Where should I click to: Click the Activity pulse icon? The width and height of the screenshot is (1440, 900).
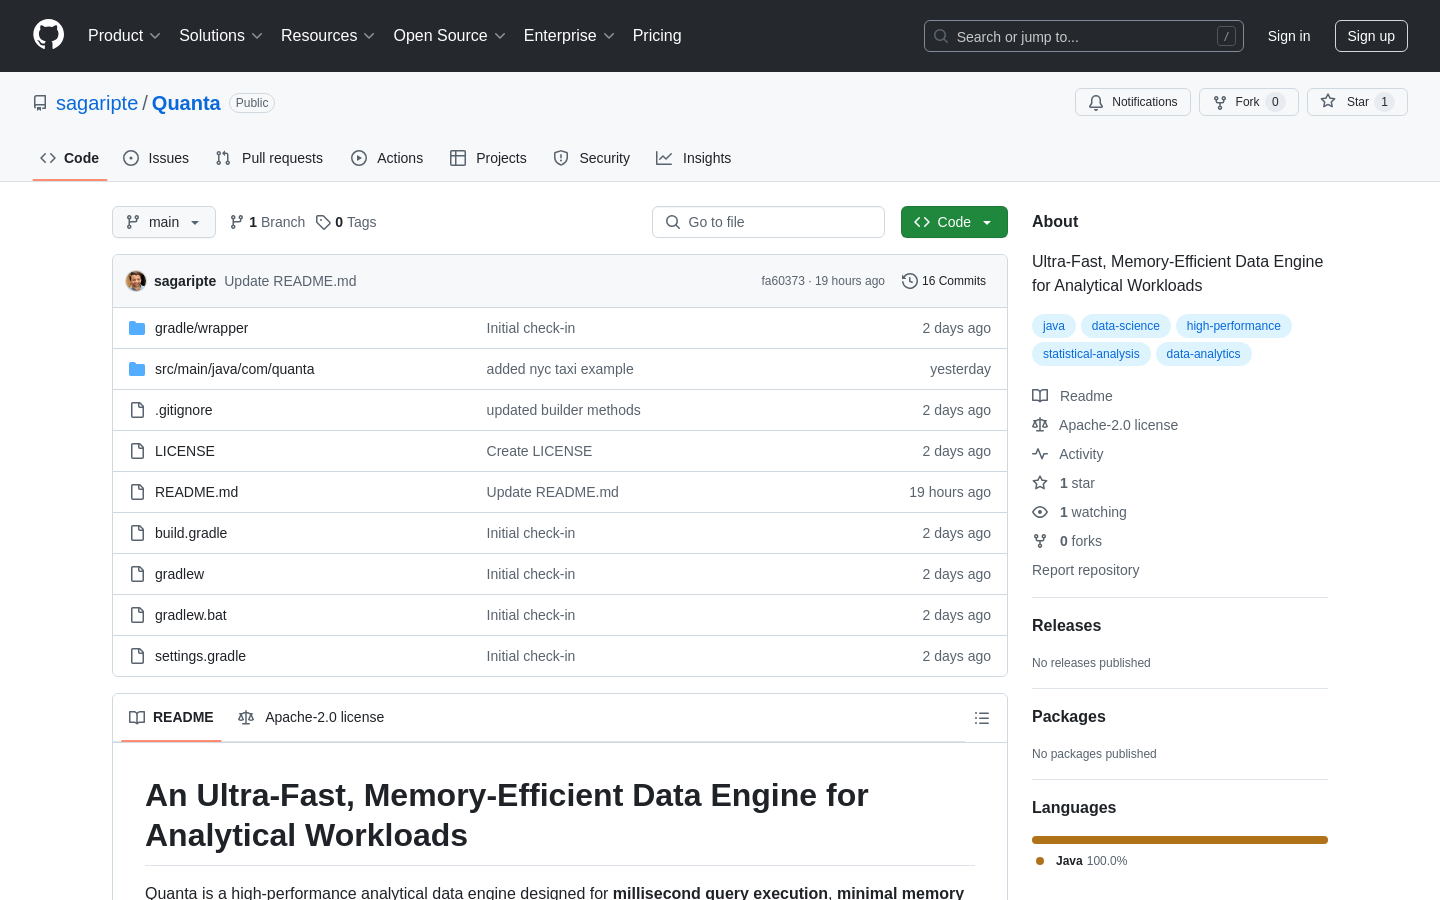tap(1040, 454)
